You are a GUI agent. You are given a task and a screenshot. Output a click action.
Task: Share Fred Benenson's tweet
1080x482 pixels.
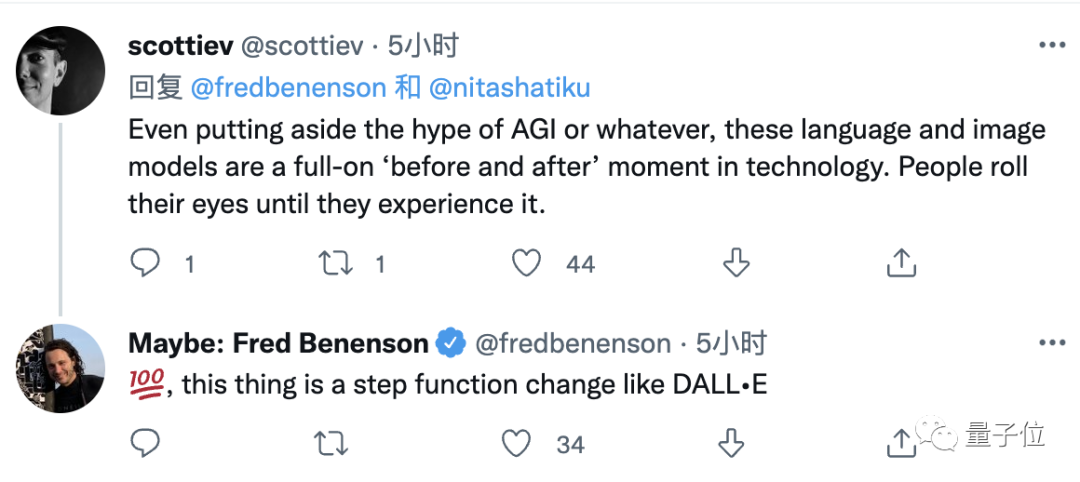[900, 442]
